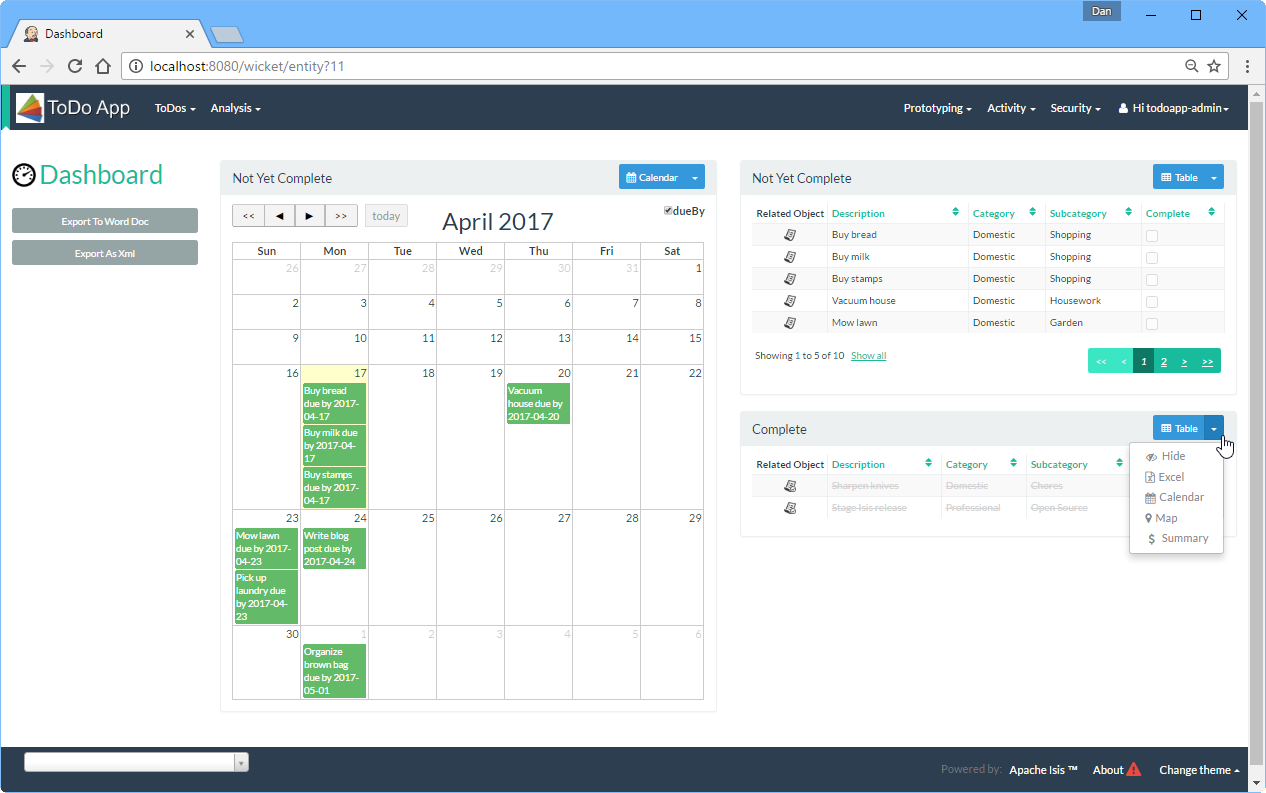Screen dimensions: 1266x793
Task: Bookmark the page with the star icon
Action: (1214, 66)
